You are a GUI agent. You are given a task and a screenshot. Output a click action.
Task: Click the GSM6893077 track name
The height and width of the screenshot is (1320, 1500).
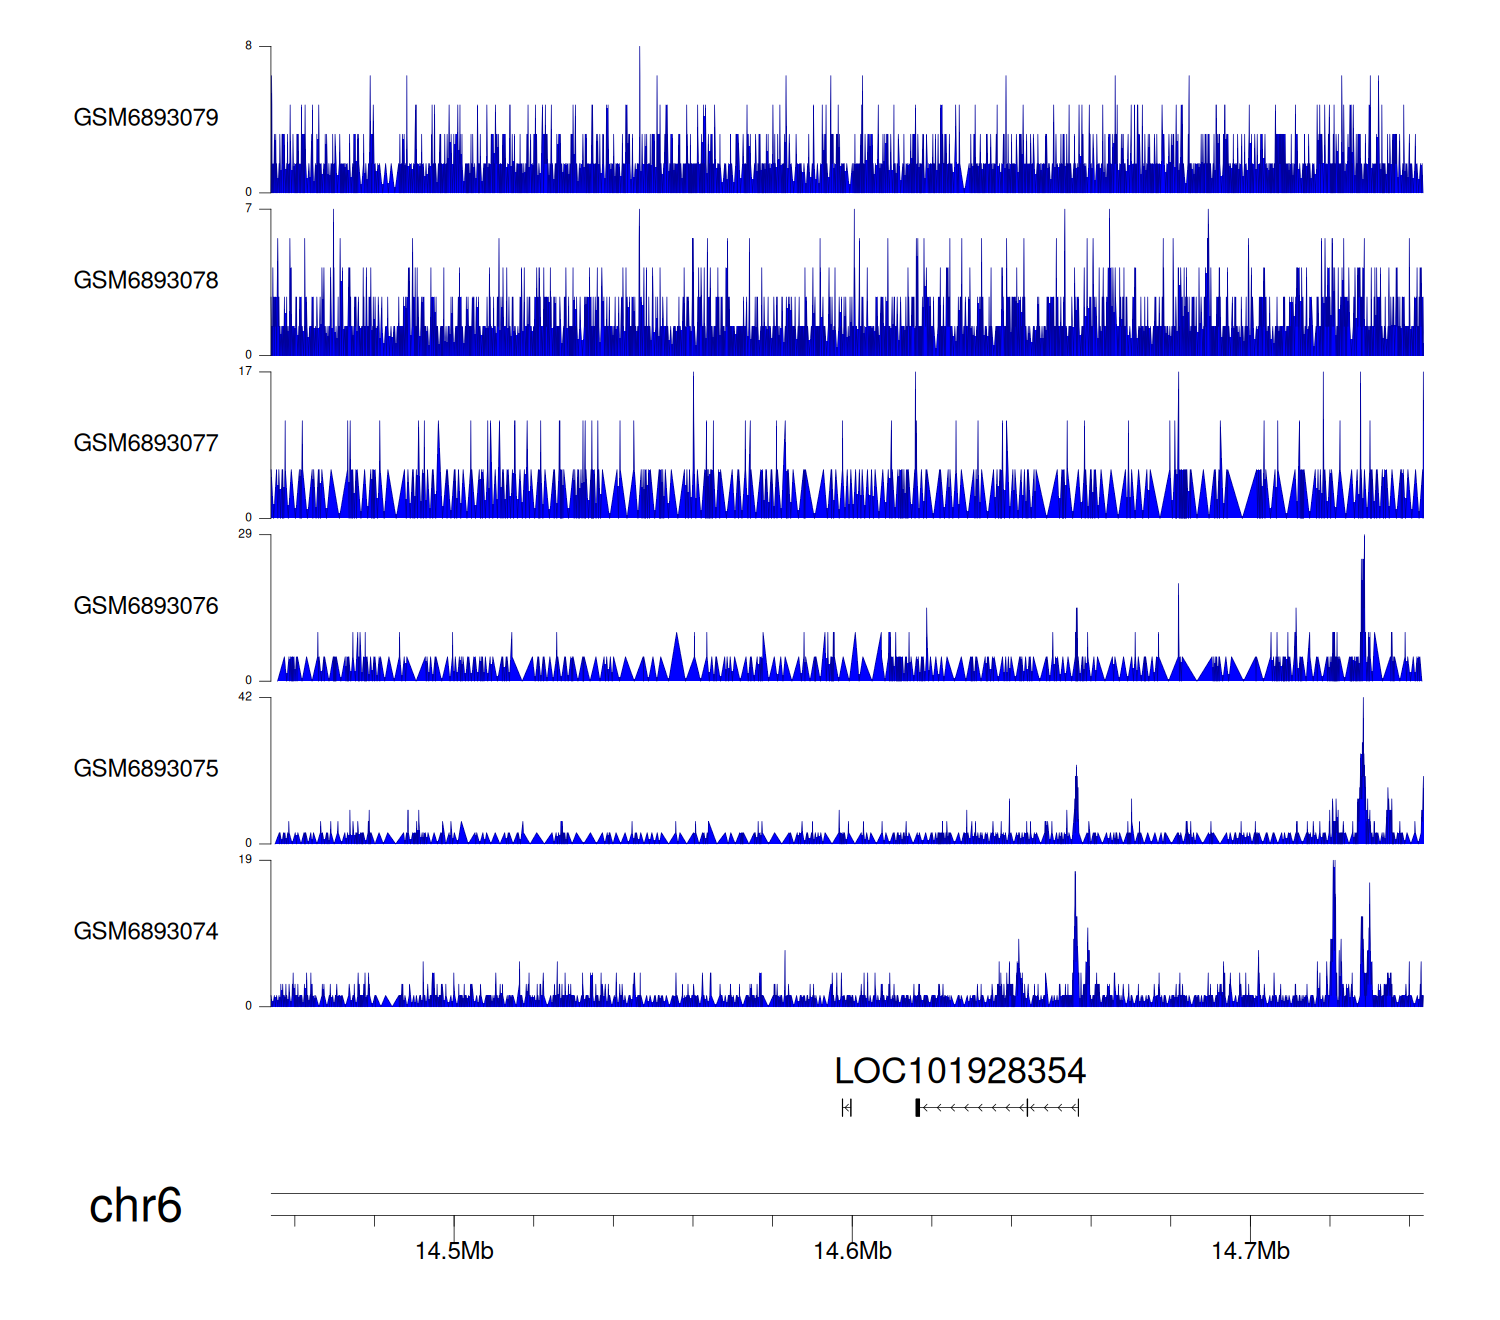pos(146,444)
